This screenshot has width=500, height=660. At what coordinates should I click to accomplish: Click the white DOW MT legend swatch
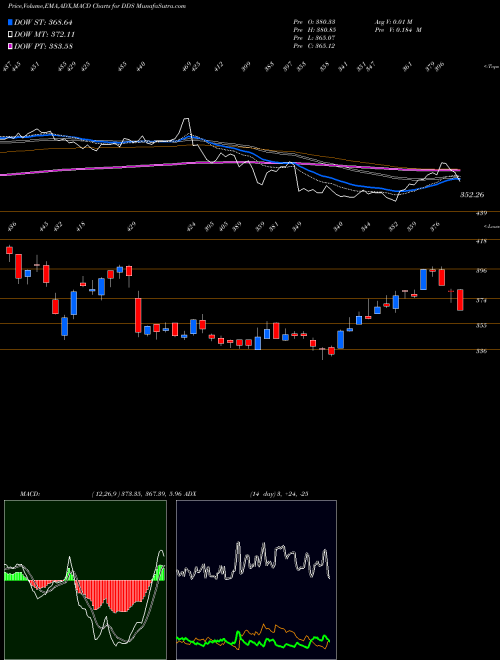click(10, 35)
